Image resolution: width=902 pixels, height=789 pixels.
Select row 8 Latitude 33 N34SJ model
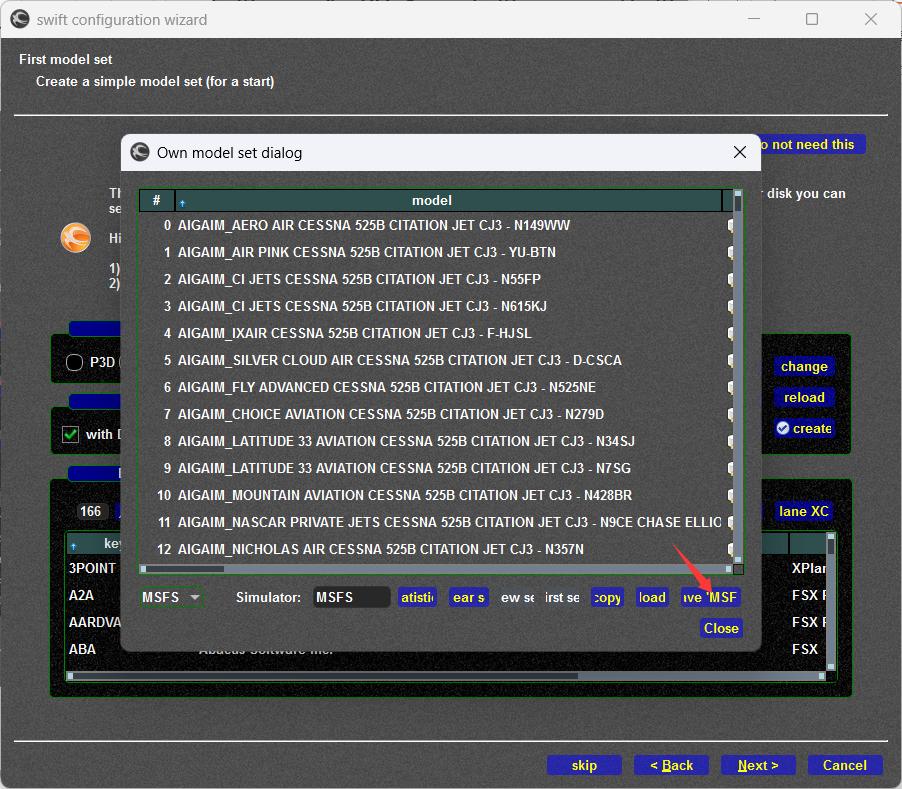pos(435,441)
